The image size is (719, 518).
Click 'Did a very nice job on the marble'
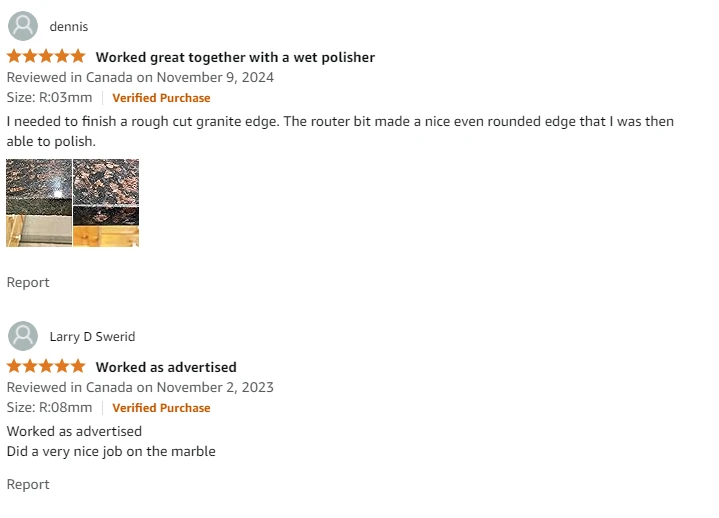[x=111, y=452]
